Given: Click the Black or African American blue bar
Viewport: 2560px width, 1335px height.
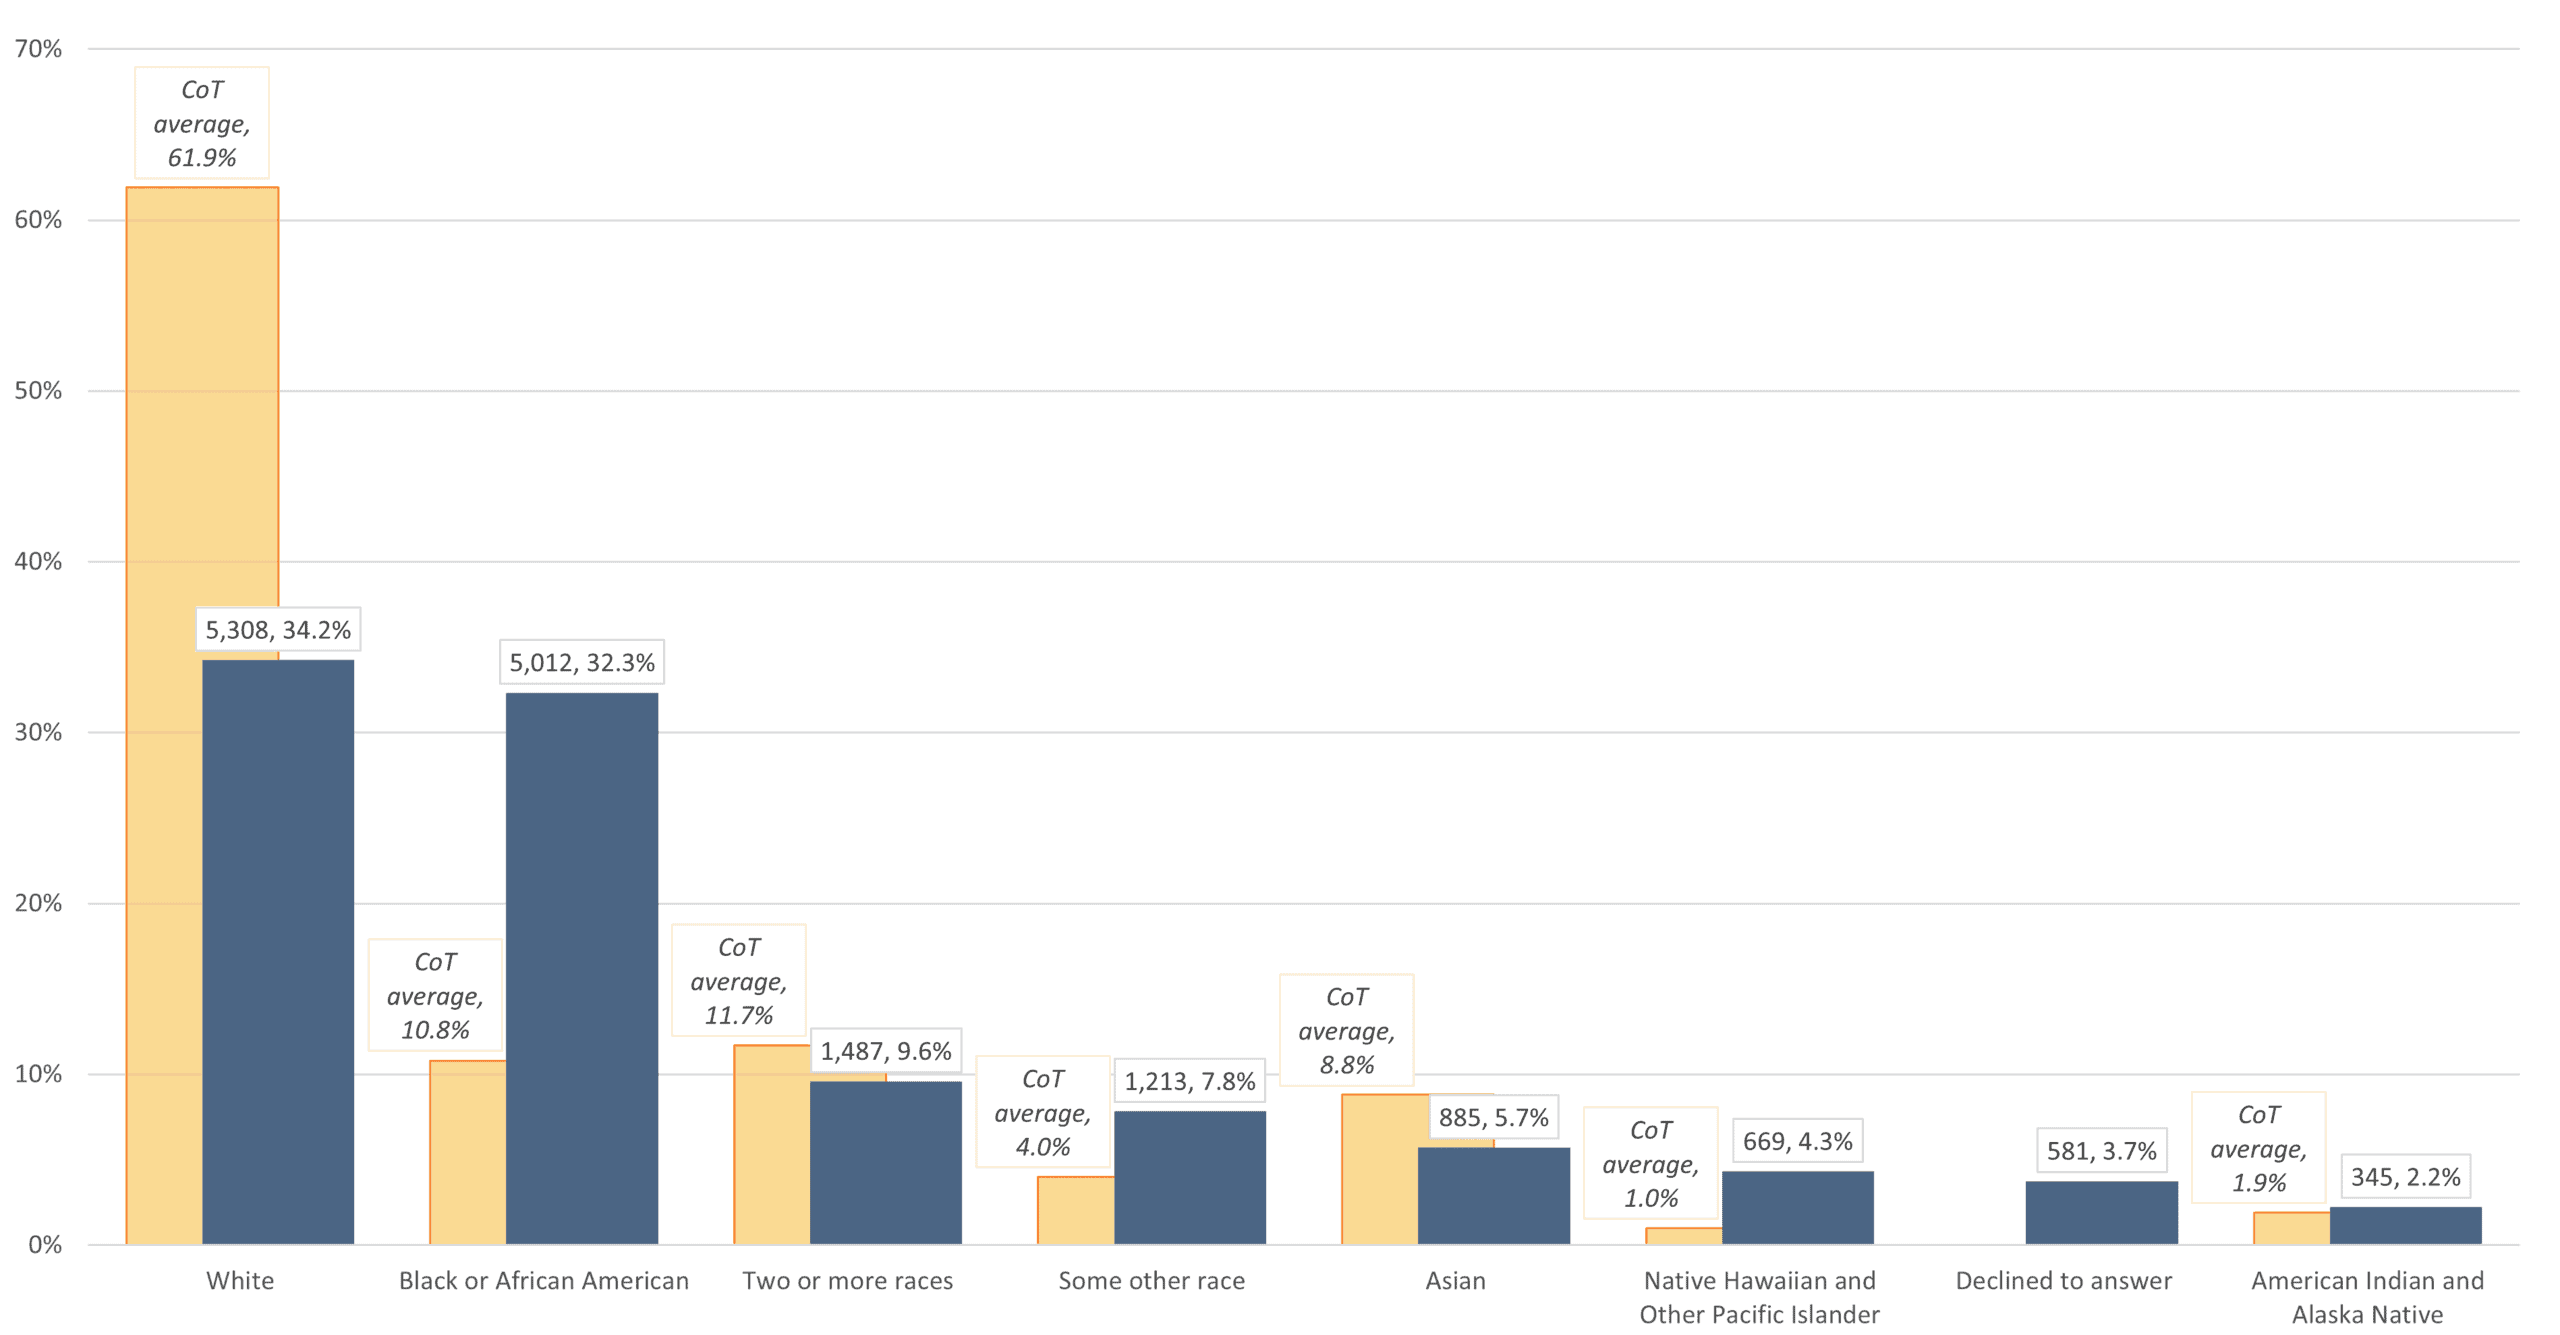Looking at the screenshot, I should (582, 968).
